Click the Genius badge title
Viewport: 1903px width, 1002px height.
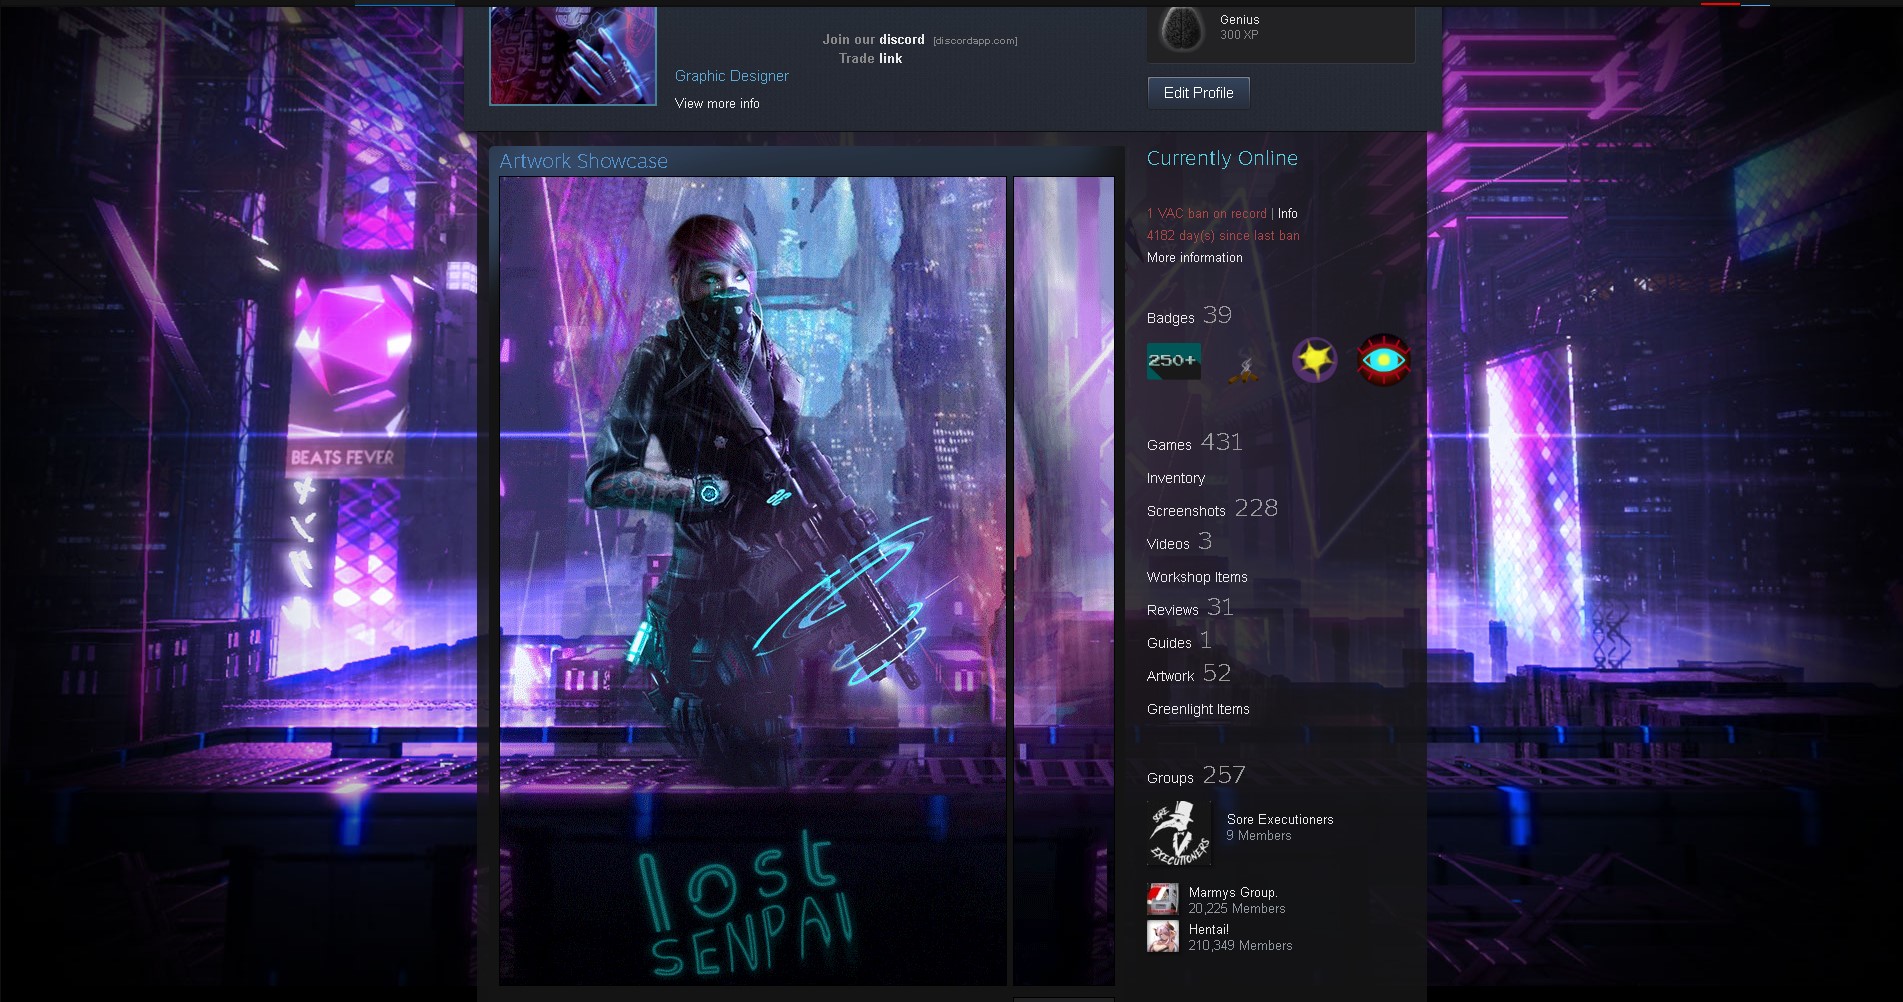(1240, 20)
